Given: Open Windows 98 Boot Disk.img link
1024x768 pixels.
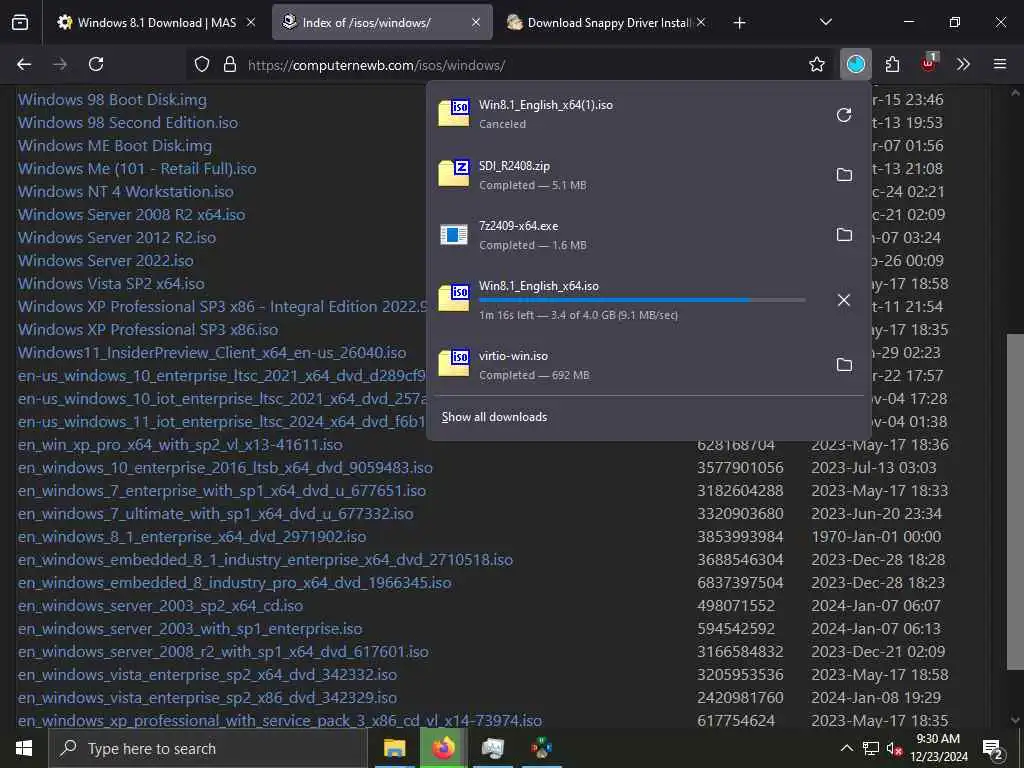Looking at the screenshot, I should point(112,100).
